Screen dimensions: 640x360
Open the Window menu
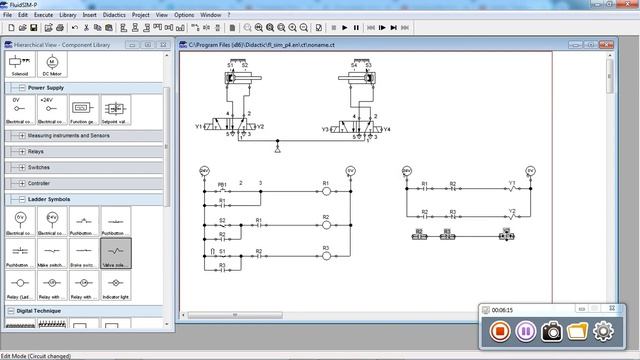[x=211, y=15]
